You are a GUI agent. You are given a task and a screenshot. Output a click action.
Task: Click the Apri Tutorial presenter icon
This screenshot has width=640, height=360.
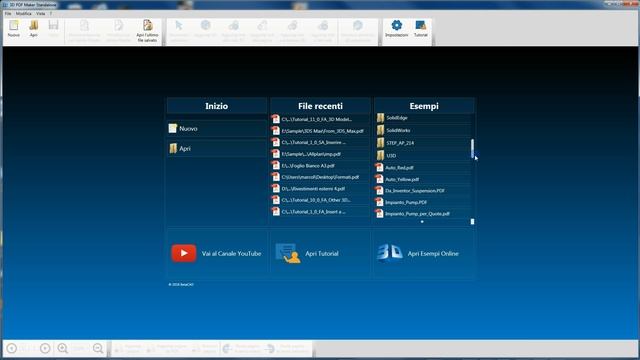(288, 253)
